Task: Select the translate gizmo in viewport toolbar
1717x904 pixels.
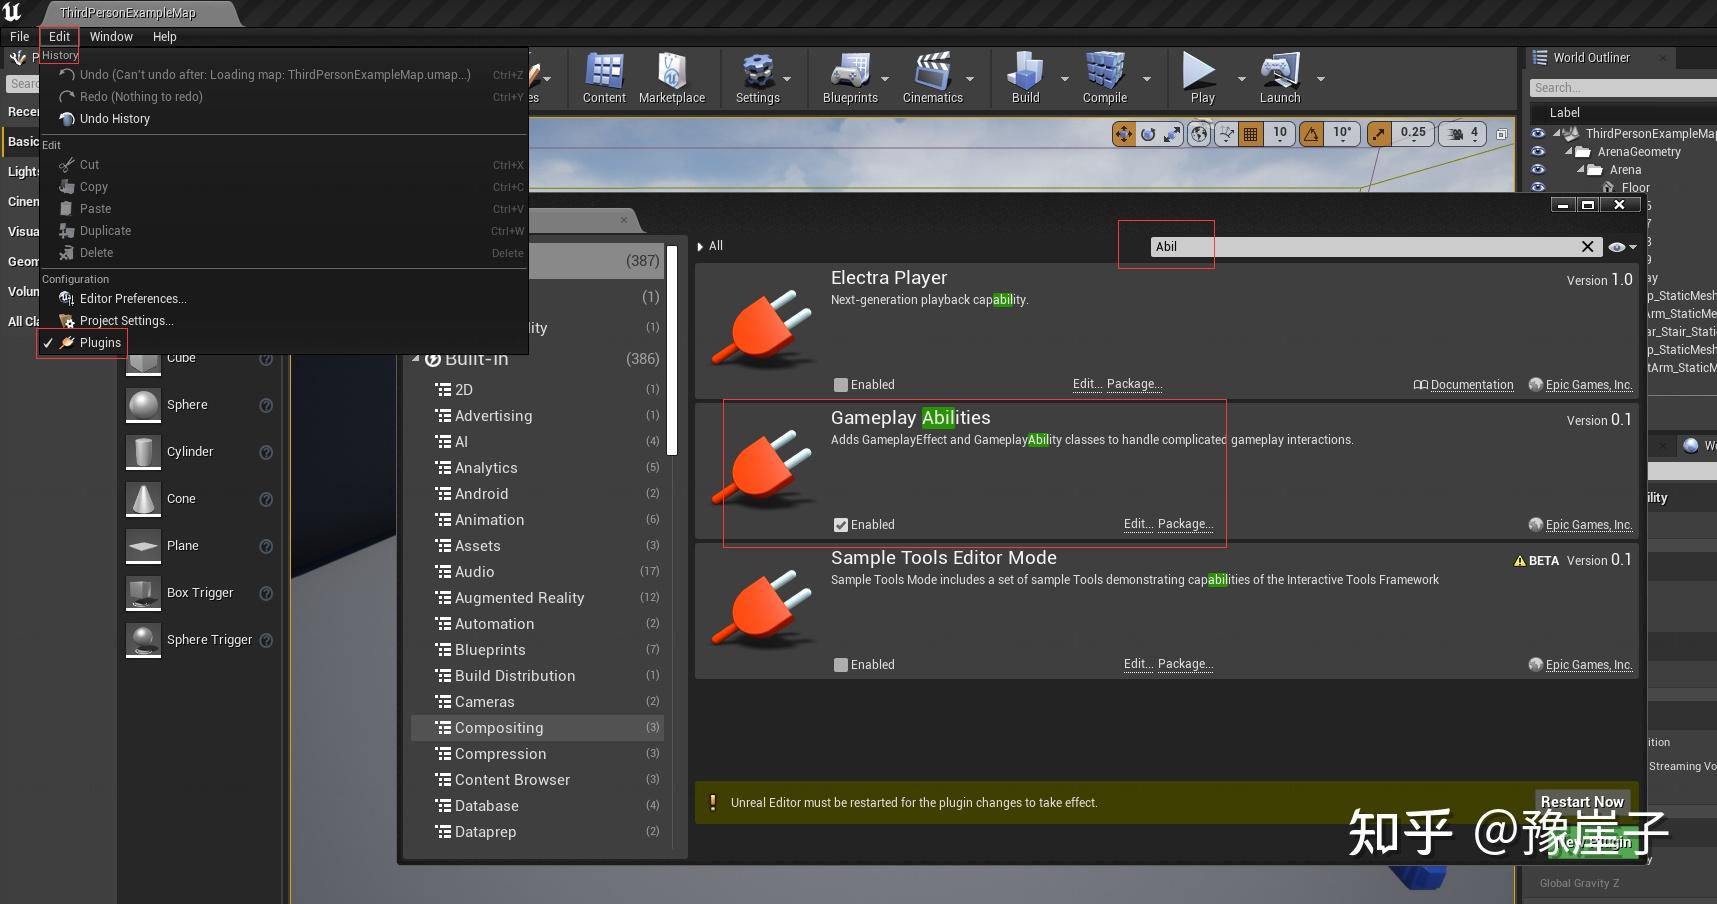Action: [x=1124, y=134]
